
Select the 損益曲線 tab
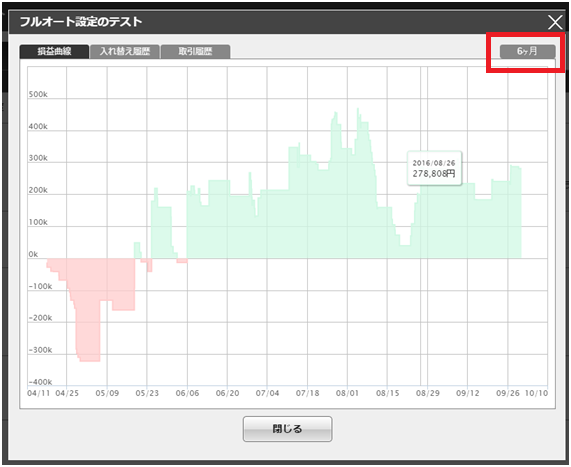tap(54, 51)
